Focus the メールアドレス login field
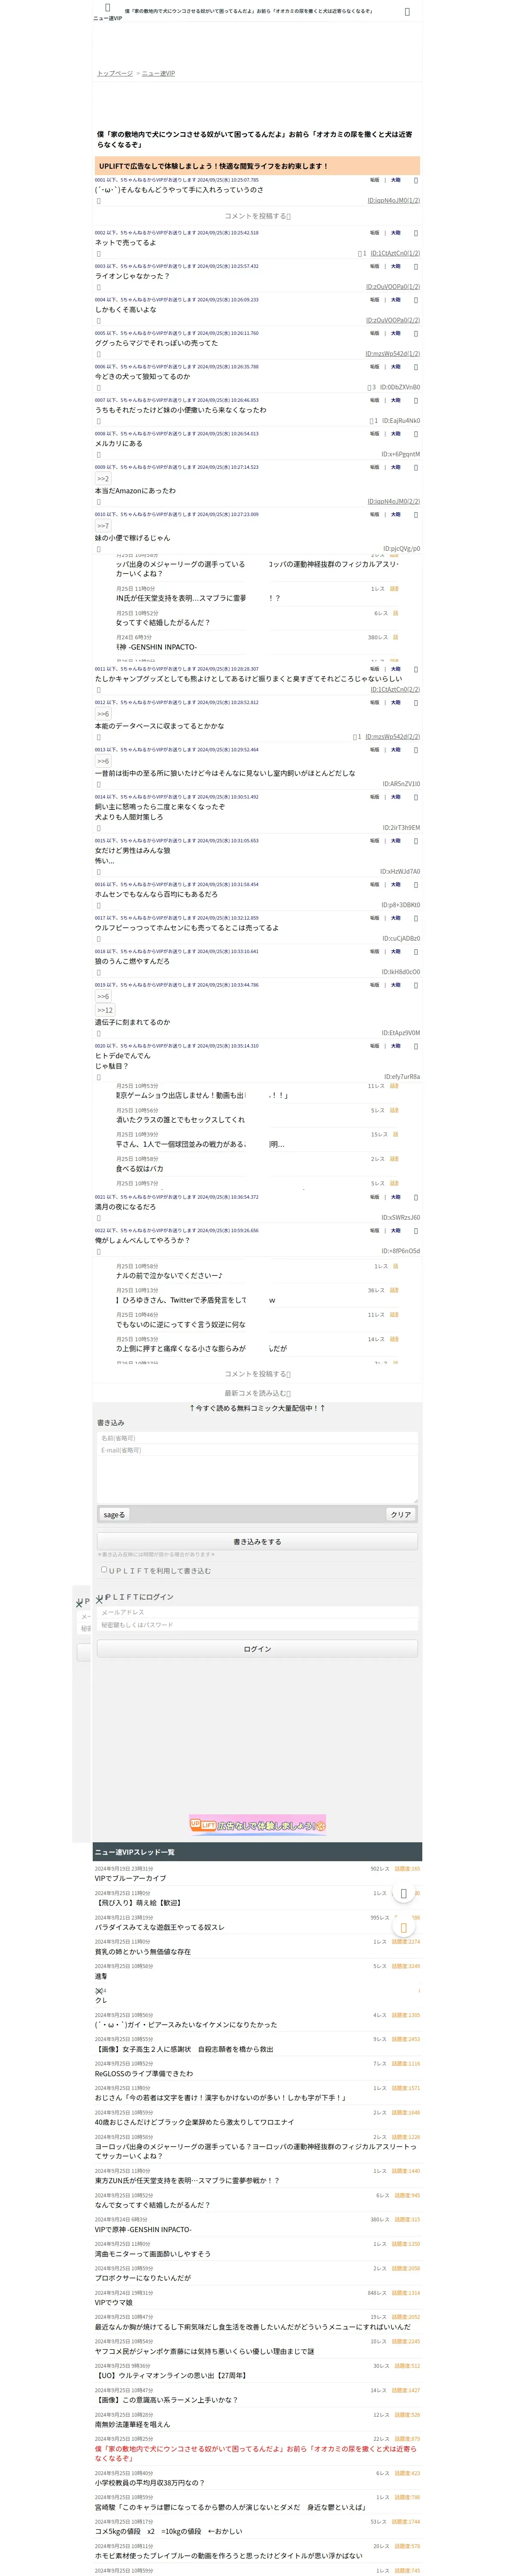515x2576 pixels. [257, 1612]
